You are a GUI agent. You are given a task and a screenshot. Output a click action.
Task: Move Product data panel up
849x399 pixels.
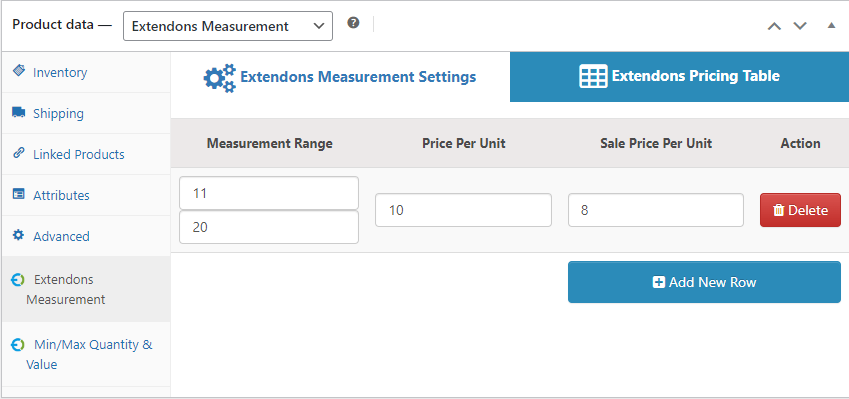pos(774,25)
